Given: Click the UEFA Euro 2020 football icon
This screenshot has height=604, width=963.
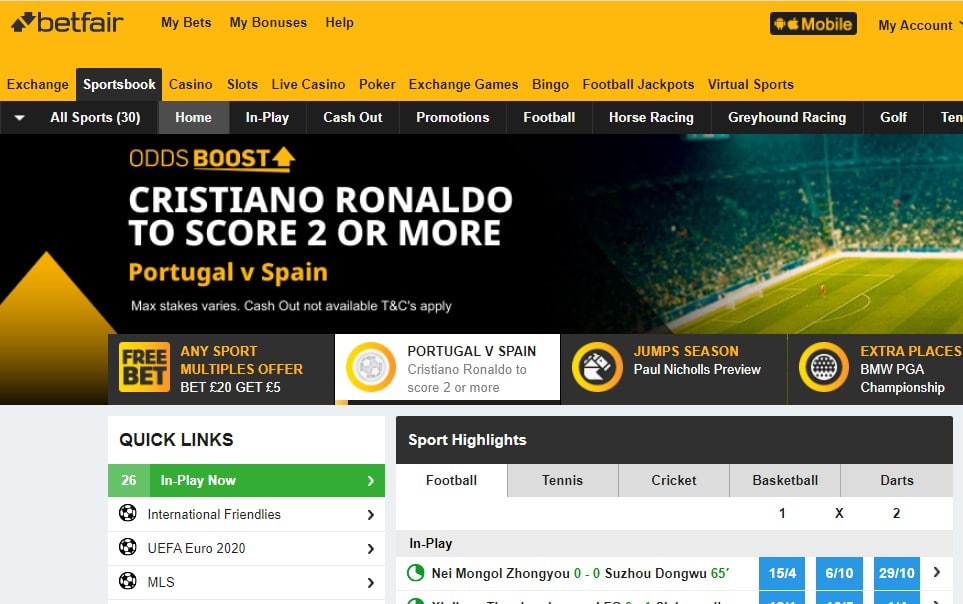Looking at the screenshot, I should tap(128, 548).
